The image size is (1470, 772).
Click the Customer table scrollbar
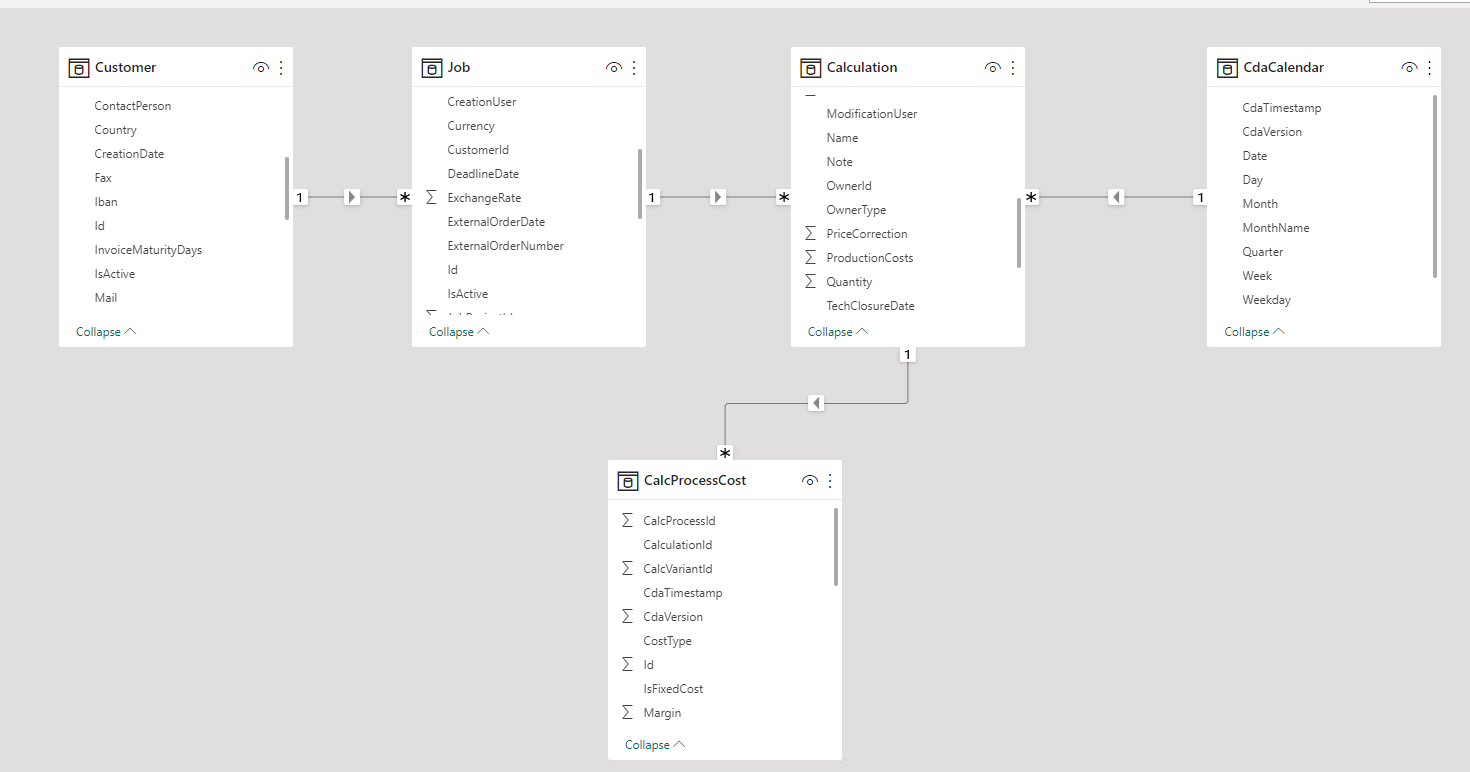(288, 188)
